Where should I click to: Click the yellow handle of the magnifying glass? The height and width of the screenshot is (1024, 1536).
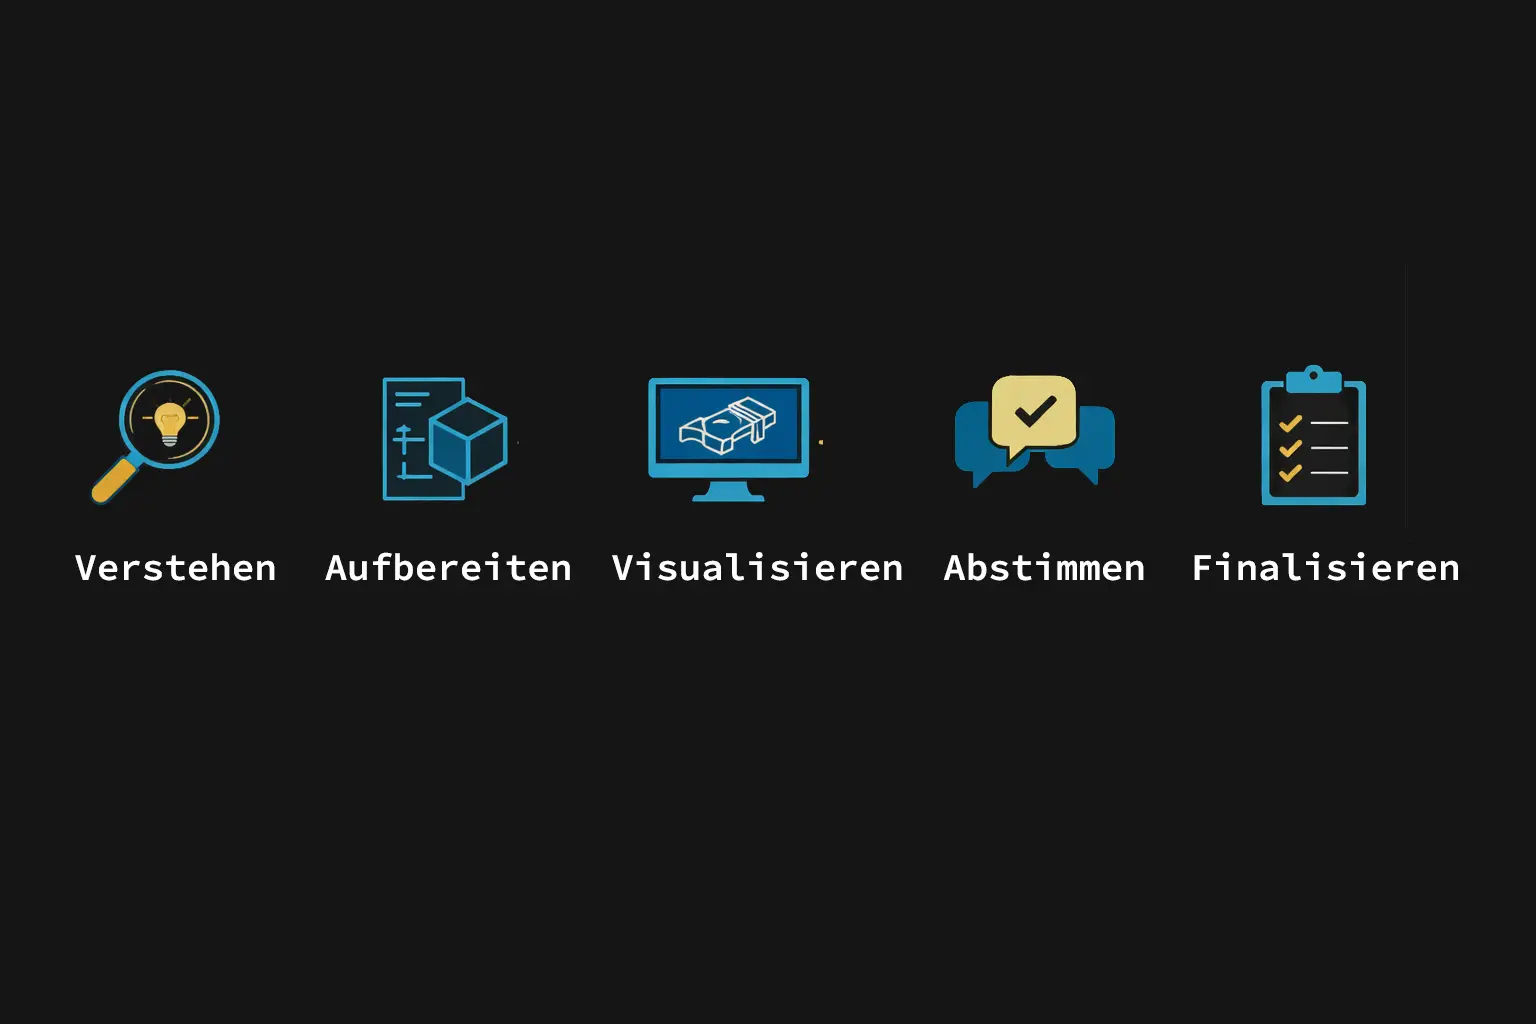pos(114,481)
